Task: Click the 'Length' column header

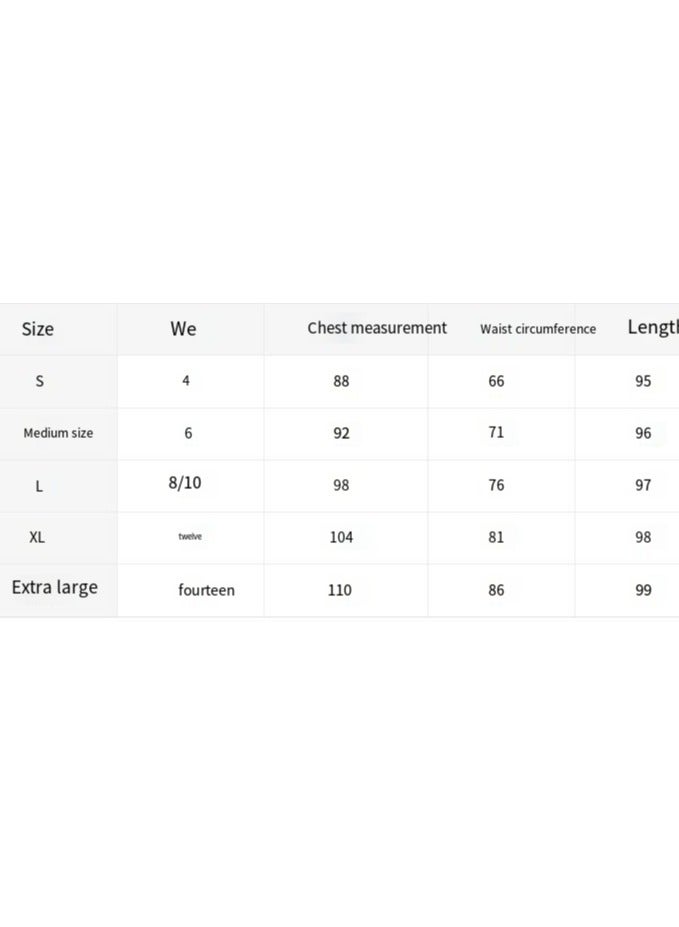Action: coord(653,327)
